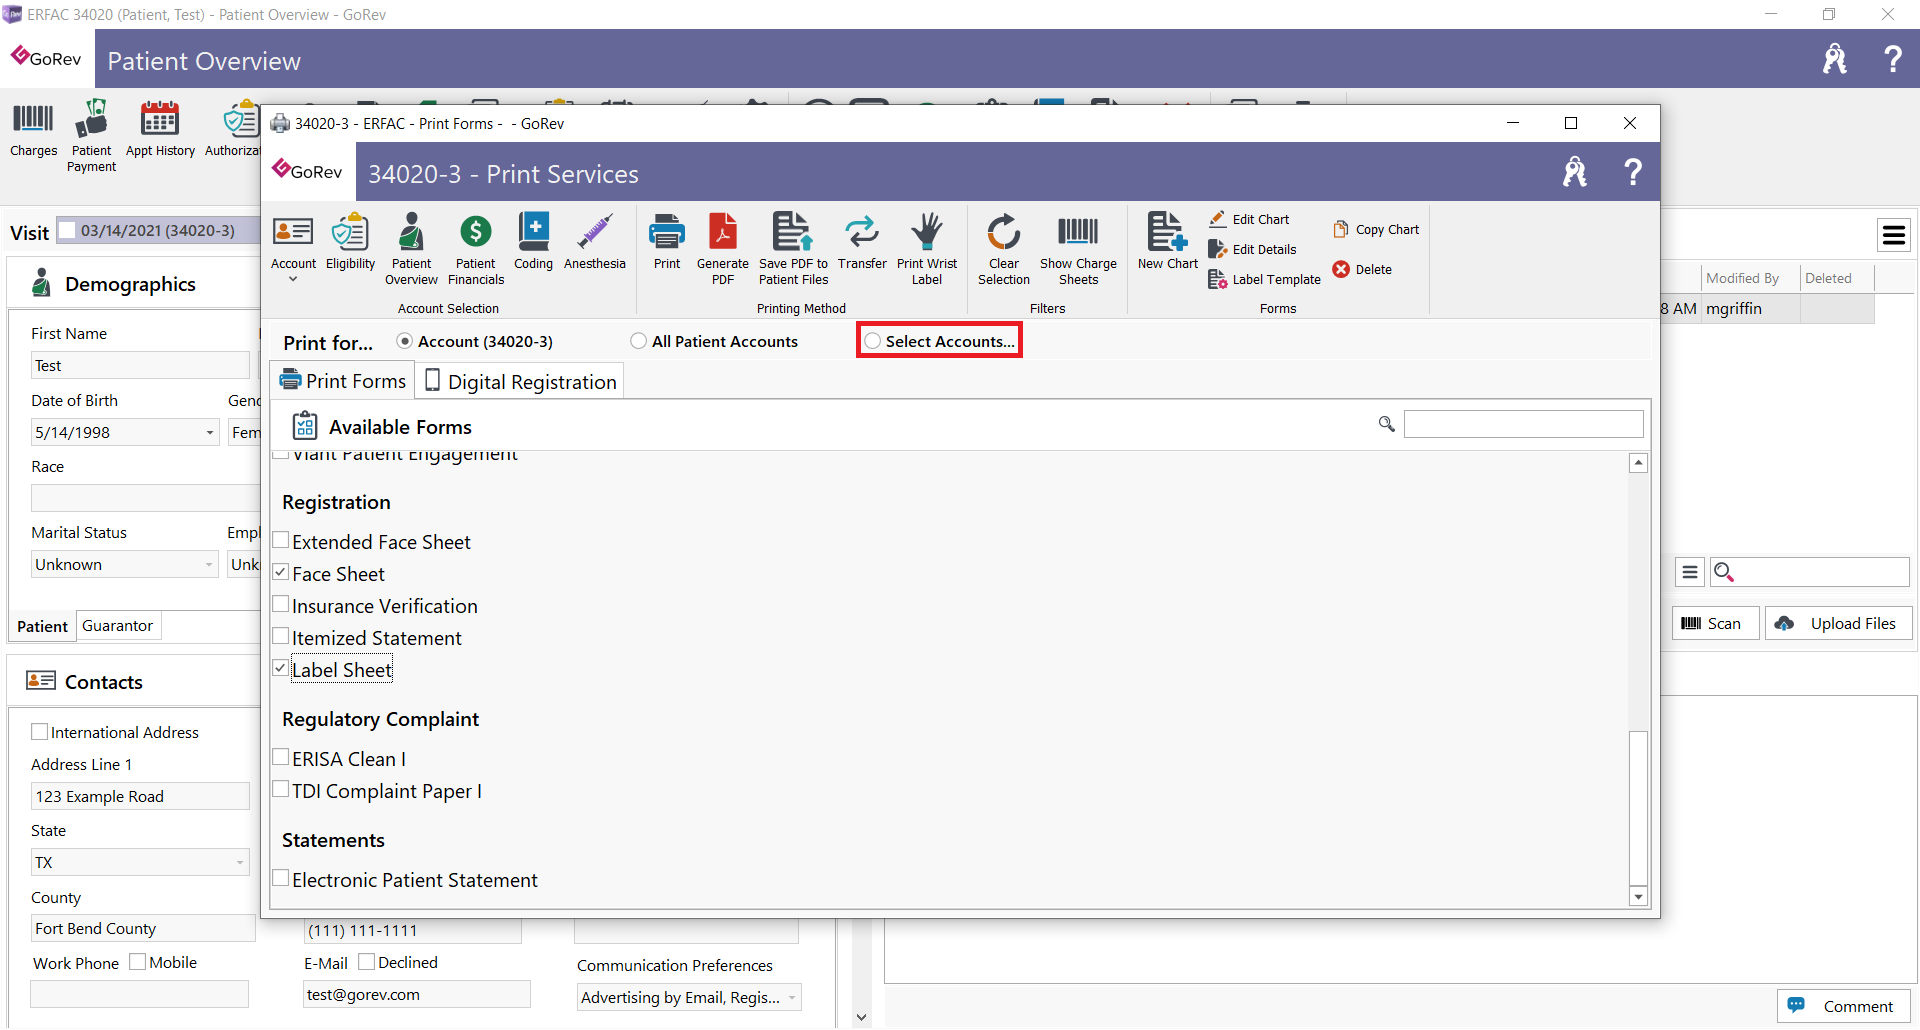Toggle Mobile checkbox for Work Phone

tap(138, 962)
